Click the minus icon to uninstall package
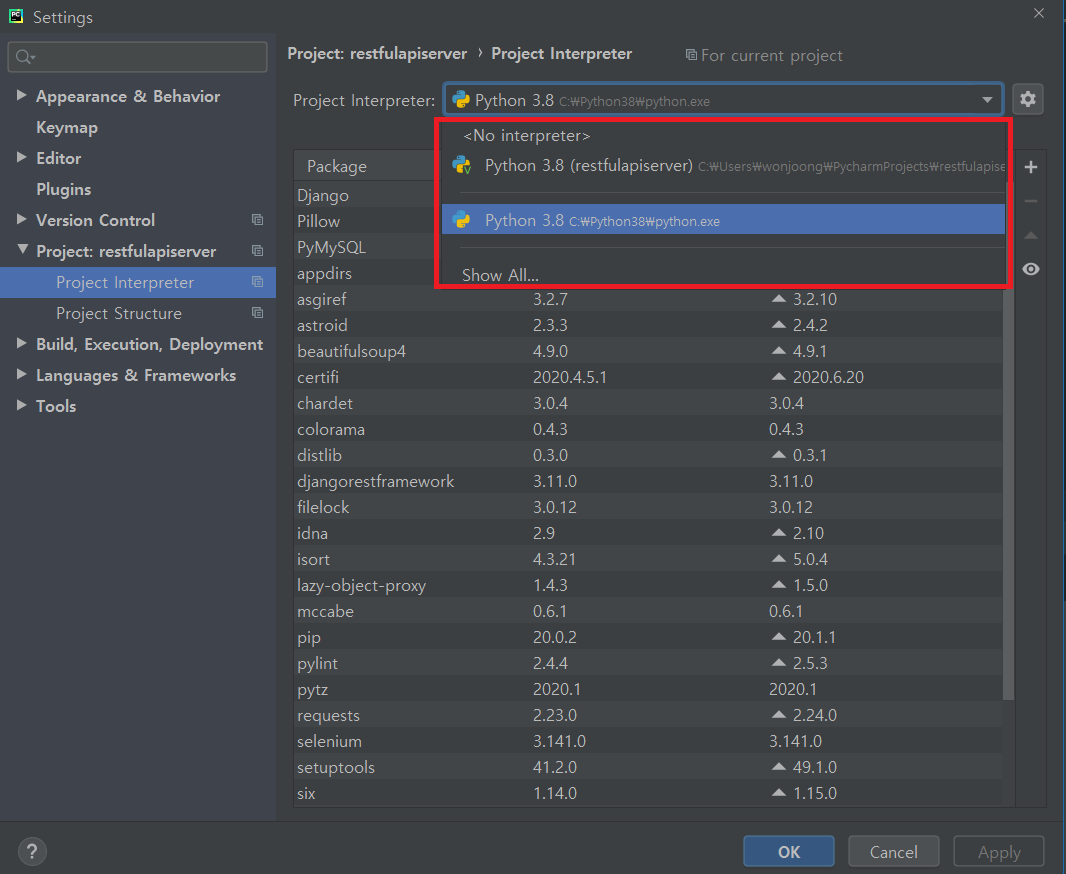1066x874 pixels. [x=1031, y=201]
